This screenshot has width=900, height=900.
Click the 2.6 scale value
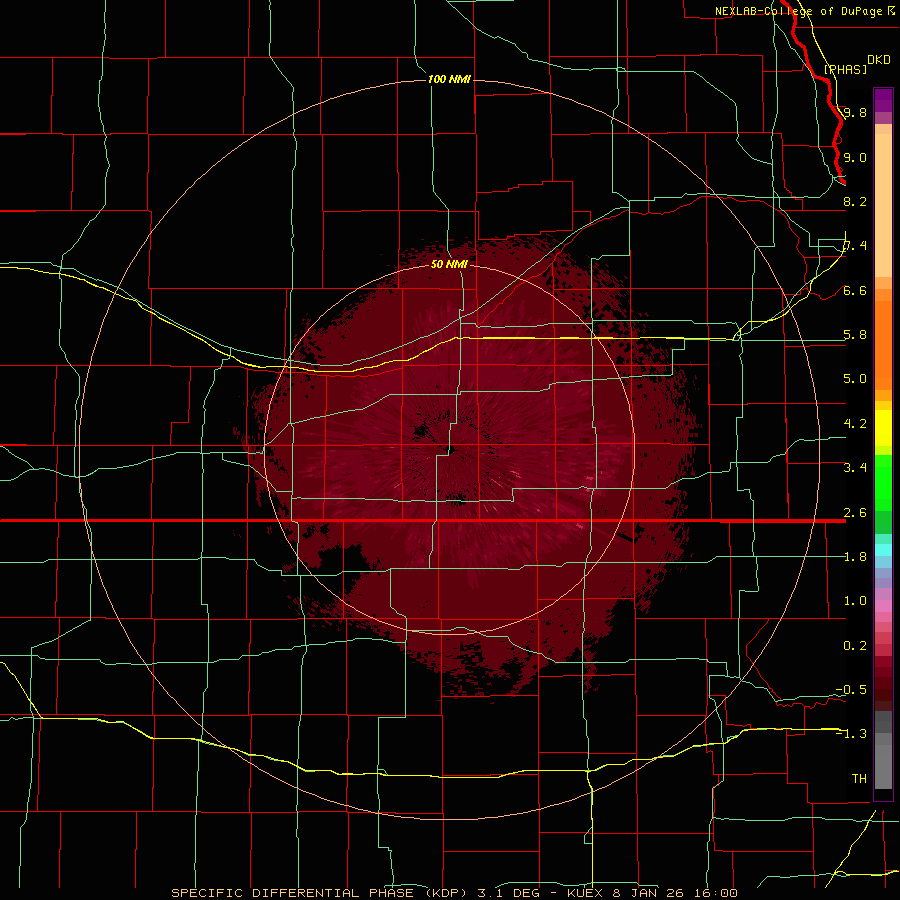[855, 513]
